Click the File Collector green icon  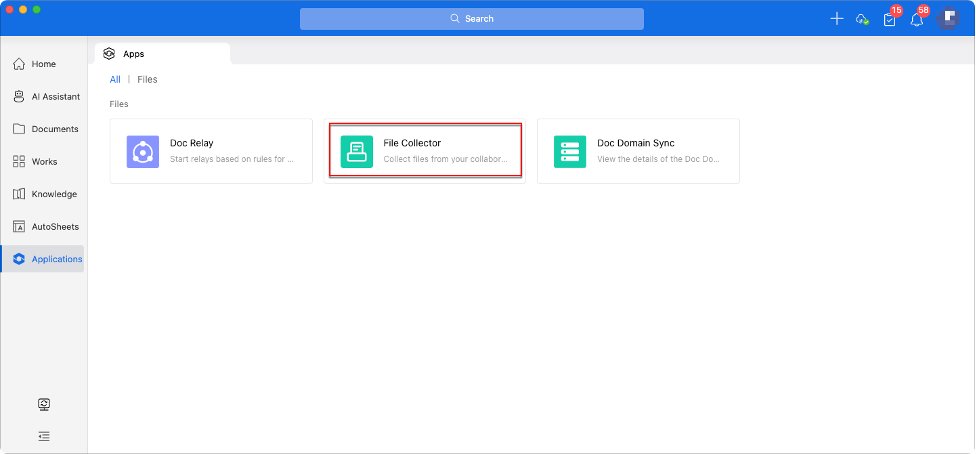coord(357,151)
